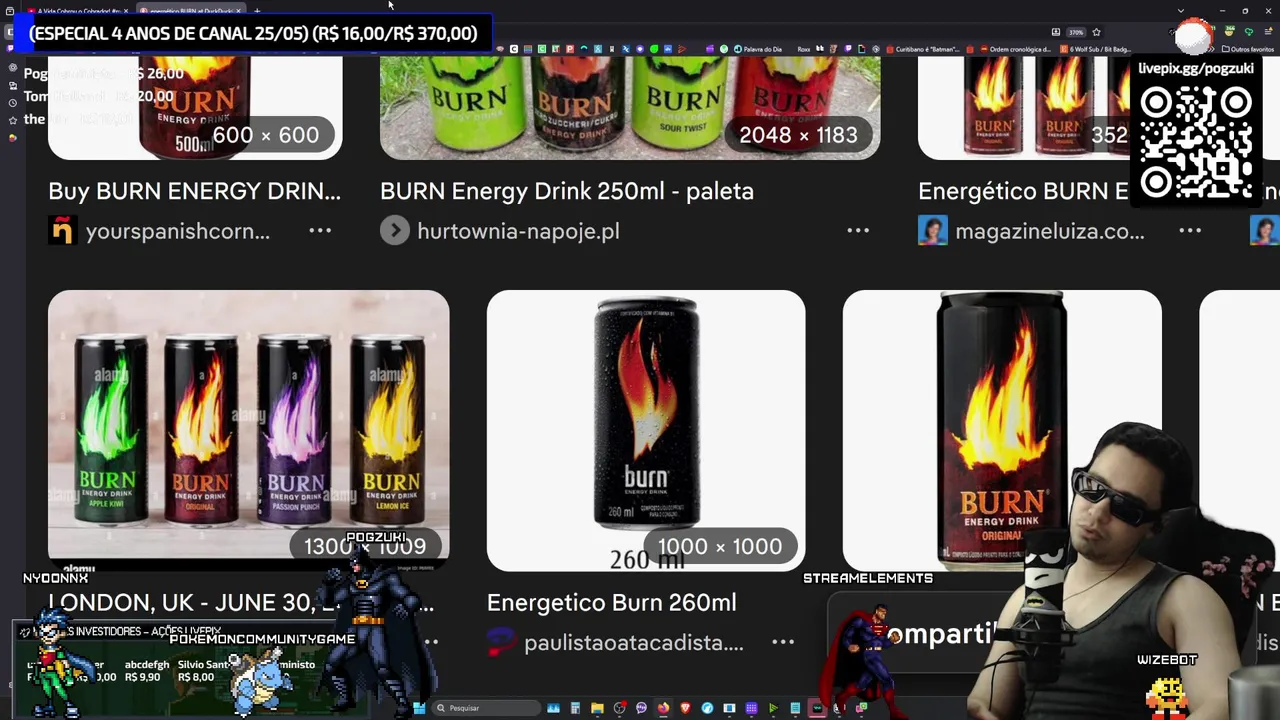
Task: Click the paulistaoatacadista favicon
Action: tap(502, 643)
